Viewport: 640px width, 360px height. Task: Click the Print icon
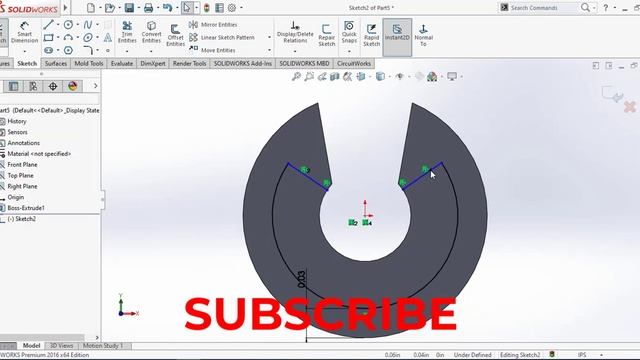149,8
